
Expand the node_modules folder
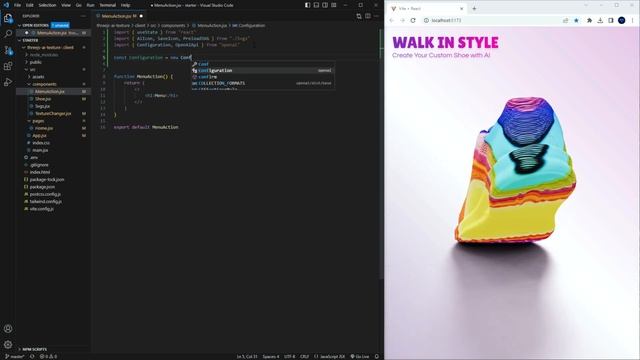click(44, 55)
